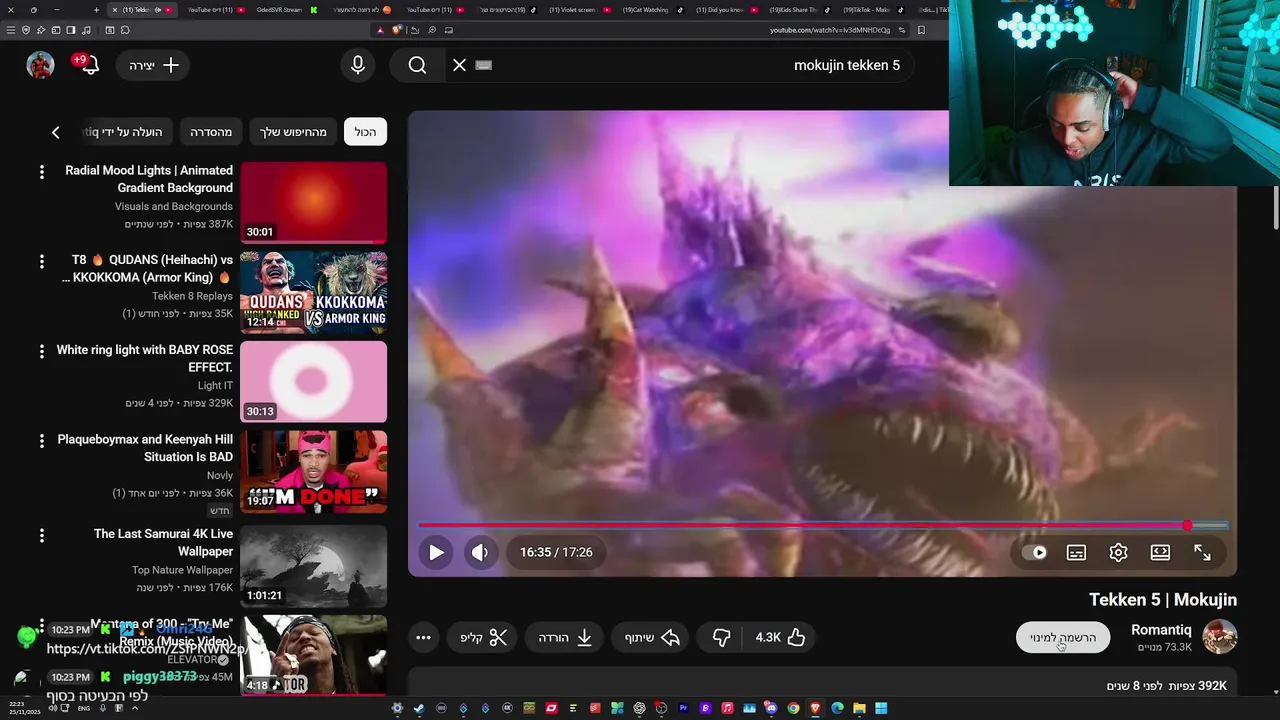1280x720 pixels.
Task: Open Steam from the taskbar
Action: [x=419, y=708]
